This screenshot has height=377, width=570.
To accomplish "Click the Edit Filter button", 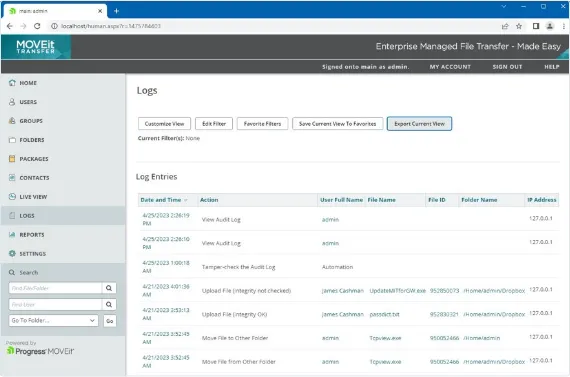I will click(214, 124).
